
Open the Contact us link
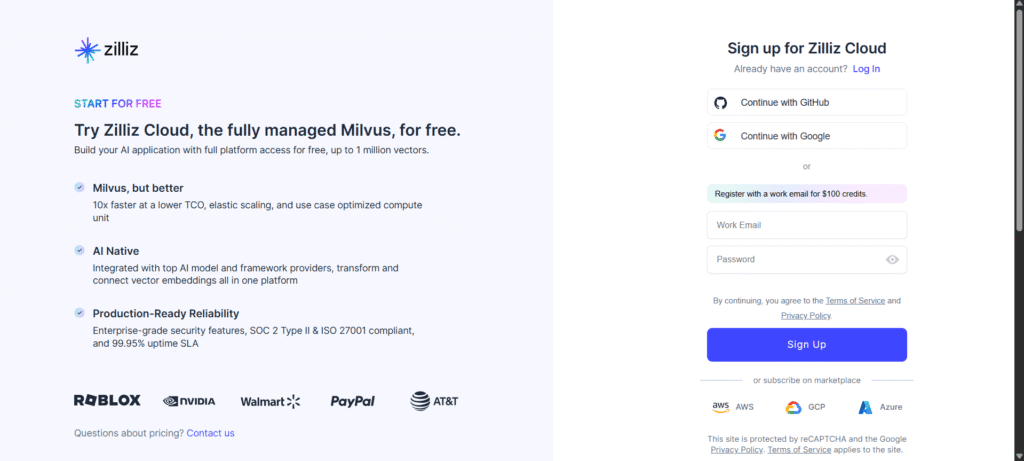(210, 433)
